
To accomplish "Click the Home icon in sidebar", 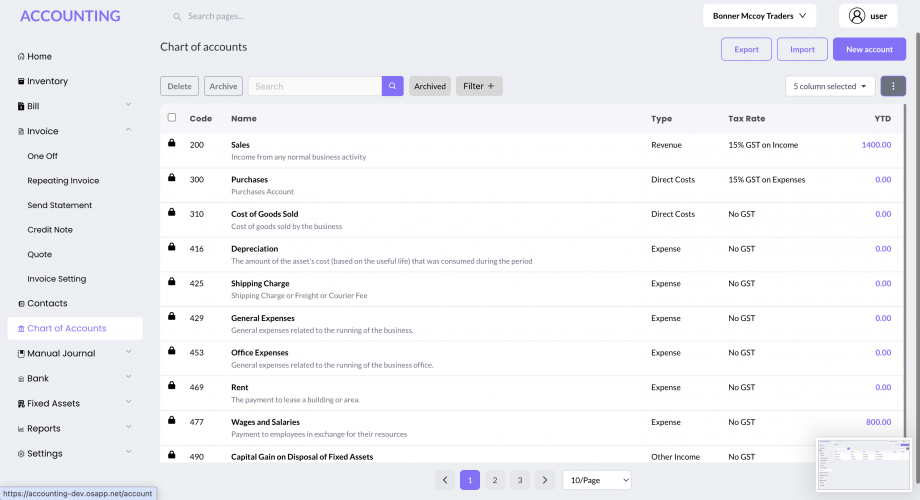I will point(21,56).
